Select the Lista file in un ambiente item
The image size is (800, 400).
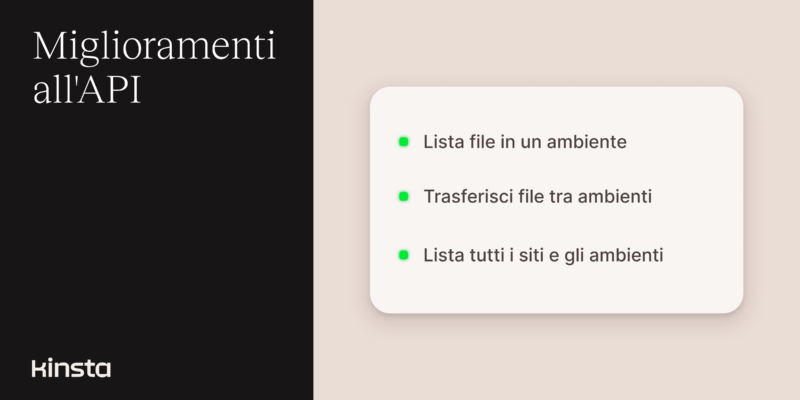525,142
